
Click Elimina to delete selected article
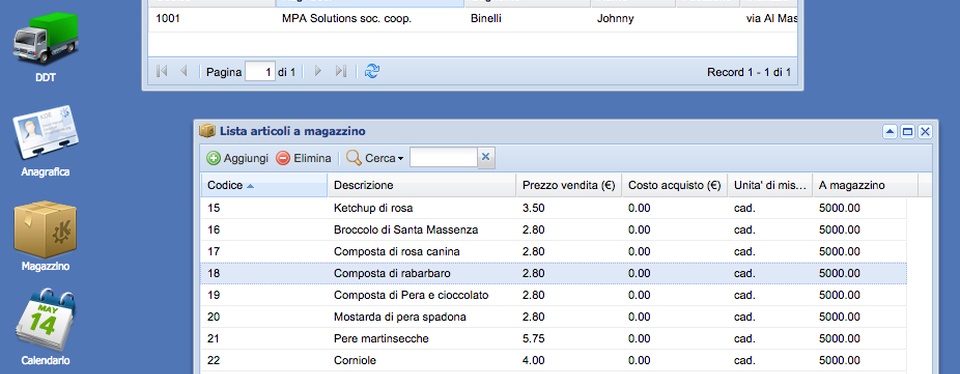(x=304, y=159)
